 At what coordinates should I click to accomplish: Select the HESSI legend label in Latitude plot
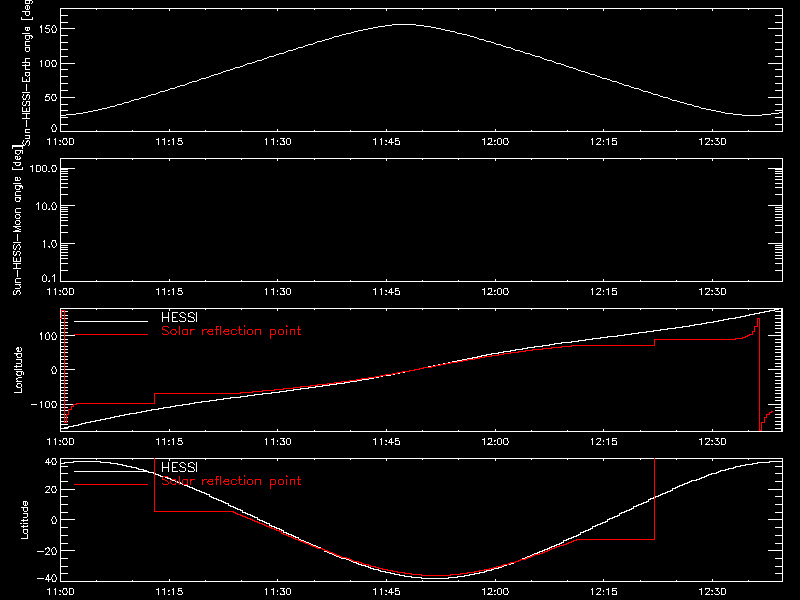click(x=179, y=467)
